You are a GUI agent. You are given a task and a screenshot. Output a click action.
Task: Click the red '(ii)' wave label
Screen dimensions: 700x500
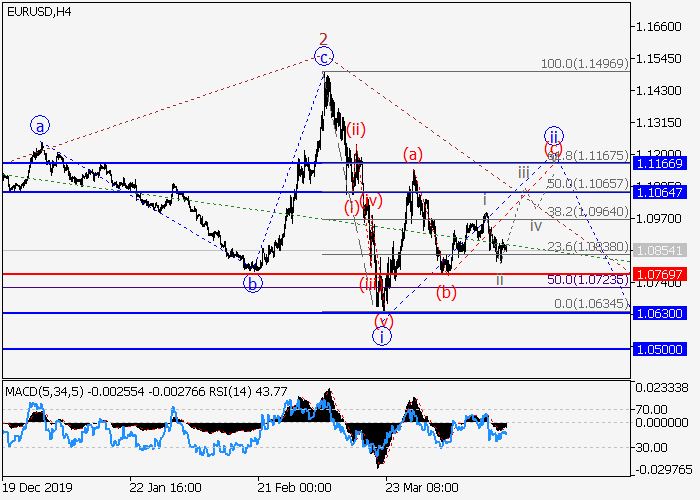pyautogui.click(x=356, y=128)
